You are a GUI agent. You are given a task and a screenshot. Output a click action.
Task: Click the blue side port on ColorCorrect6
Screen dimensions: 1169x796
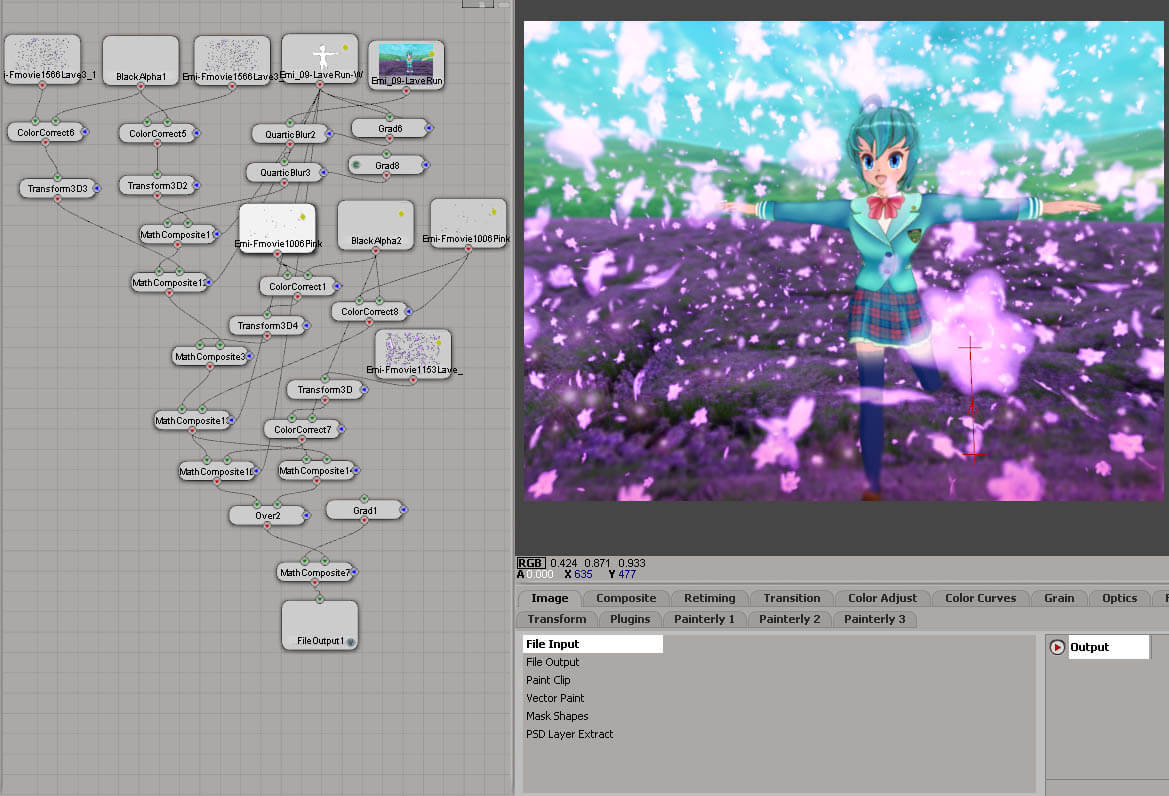click(85, 132)
